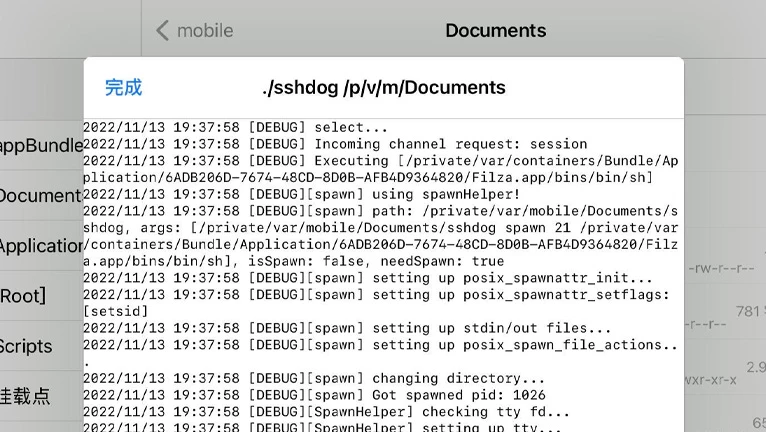Tap the back chevron arrow icon
This screenshot has height=432, width=766.
click(163, 30)
